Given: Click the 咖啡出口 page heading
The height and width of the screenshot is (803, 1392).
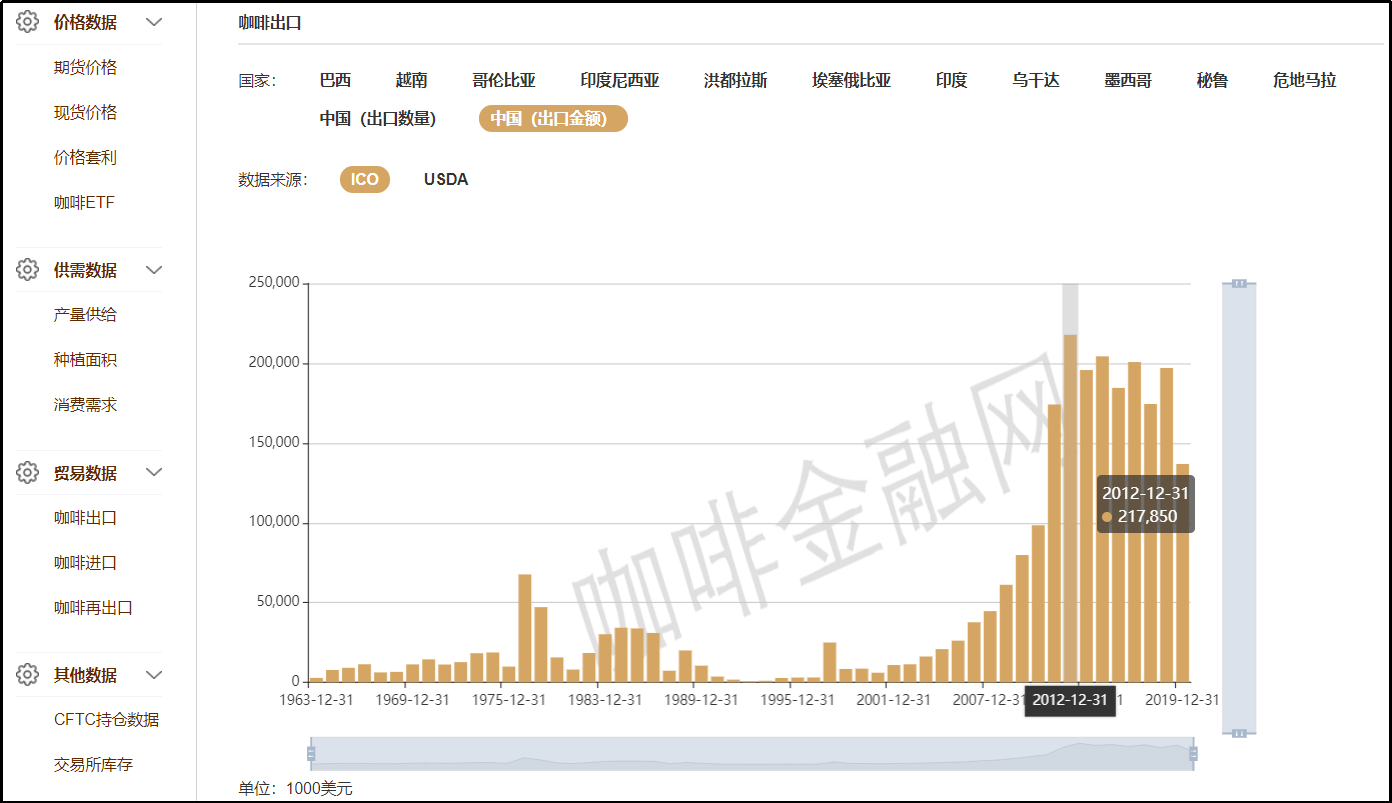Looking at the screenshot, I should coord(270,22).
